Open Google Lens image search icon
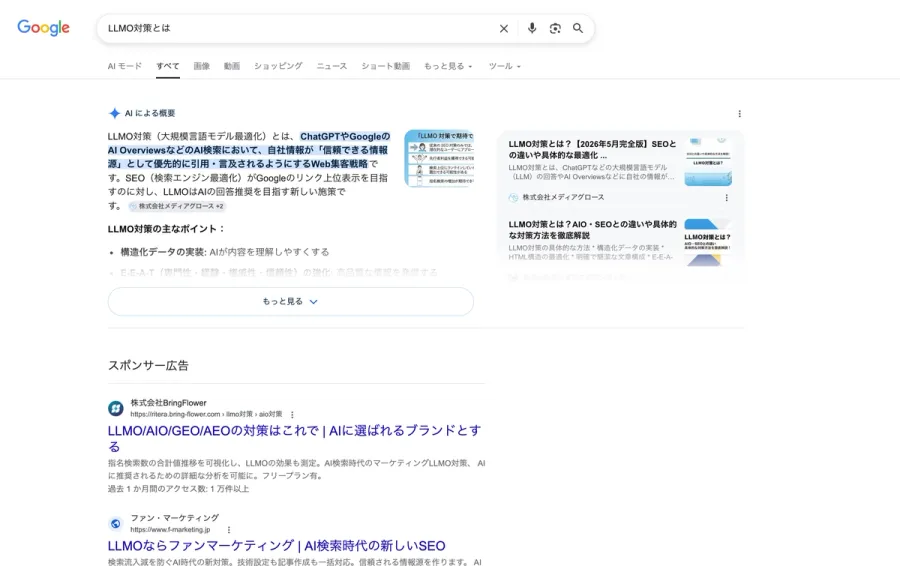This screenshot has width=900, height=566. pyautogui.click(x=554, y=28)
